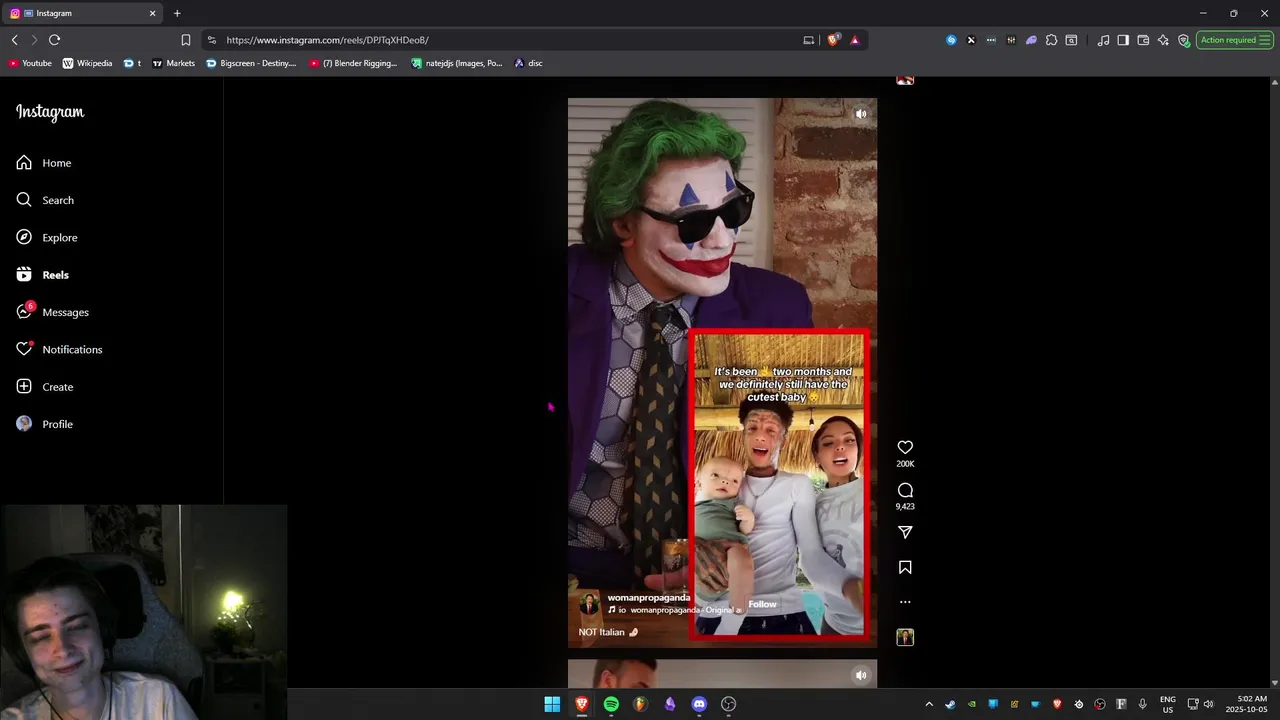The image size is (1280, 720).
Task: Close the Instagram tab
Action: coord(152,13)
